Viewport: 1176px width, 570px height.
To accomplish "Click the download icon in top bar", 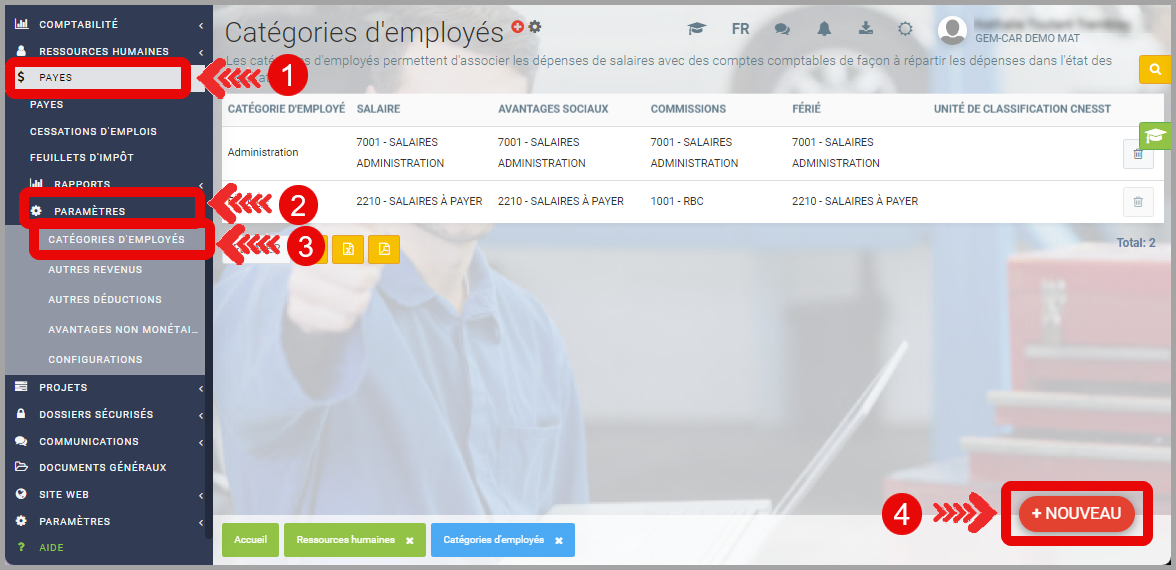I will tap(865, 29).
